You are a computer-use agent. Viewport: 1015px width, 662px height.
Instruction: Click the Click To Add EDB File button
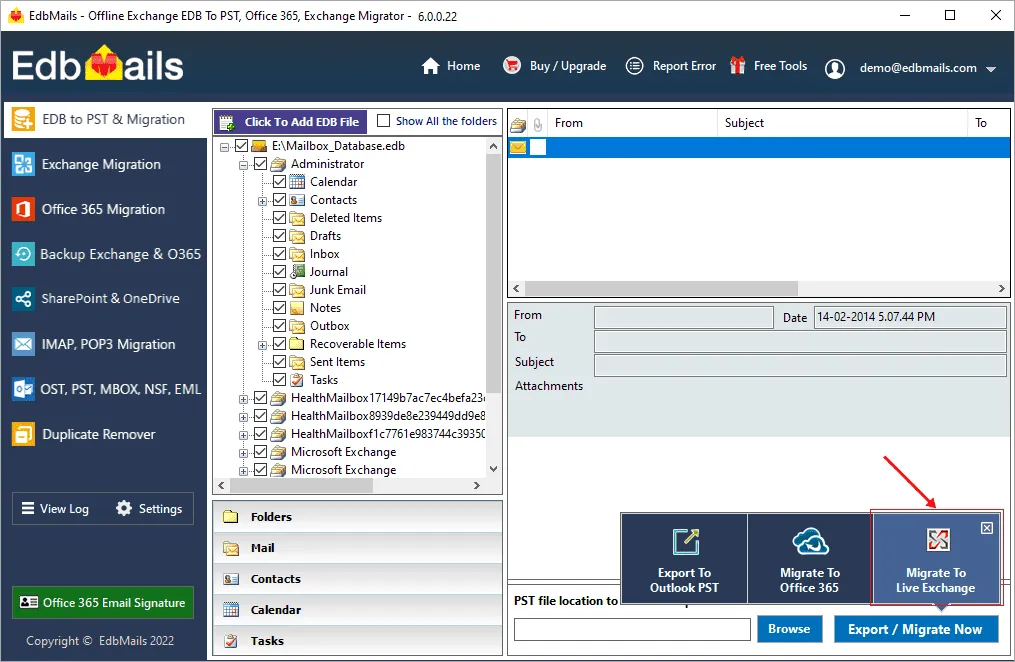(291, 122)
